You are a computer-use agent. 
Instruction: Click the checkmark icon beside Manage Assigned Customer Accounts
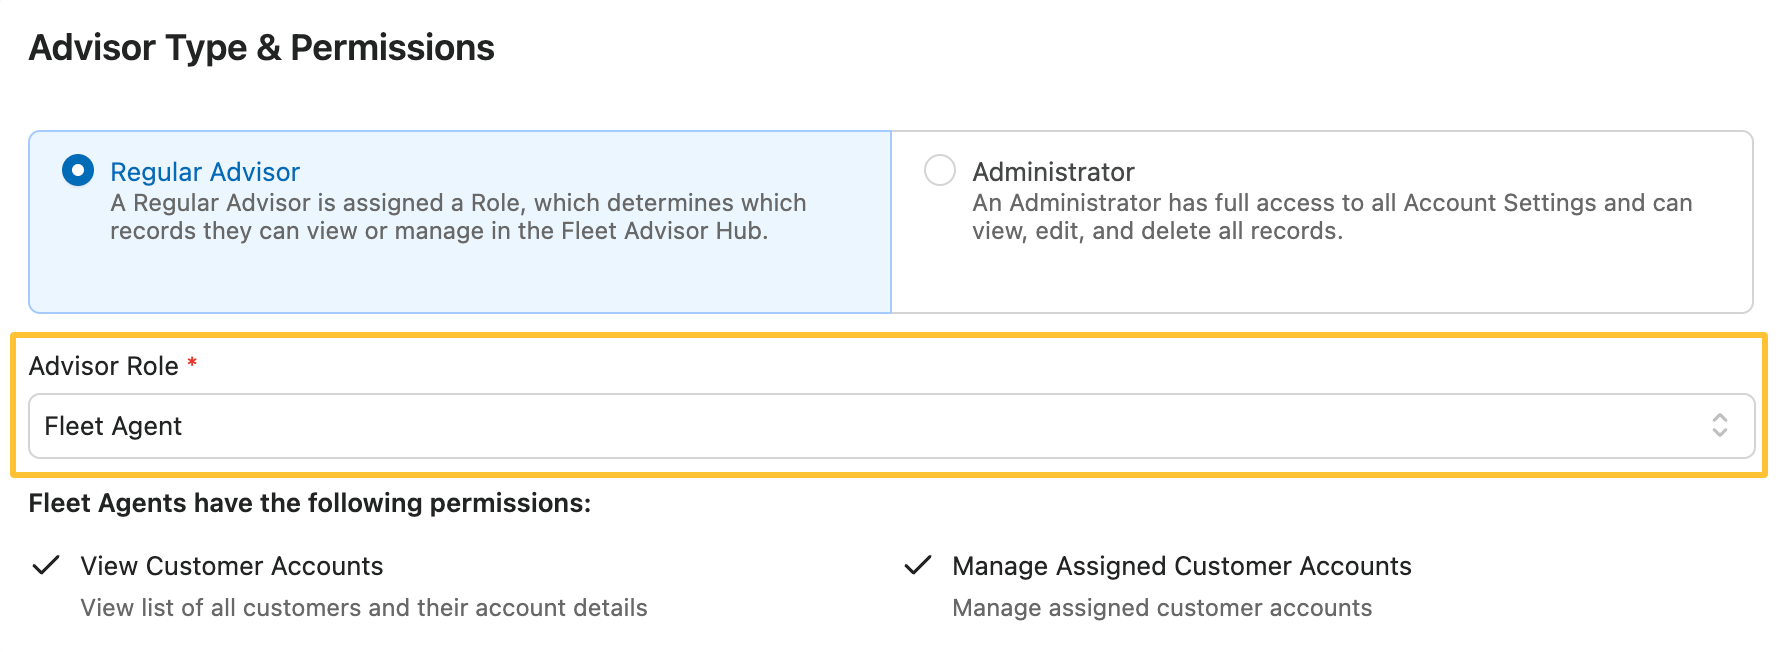918,565
